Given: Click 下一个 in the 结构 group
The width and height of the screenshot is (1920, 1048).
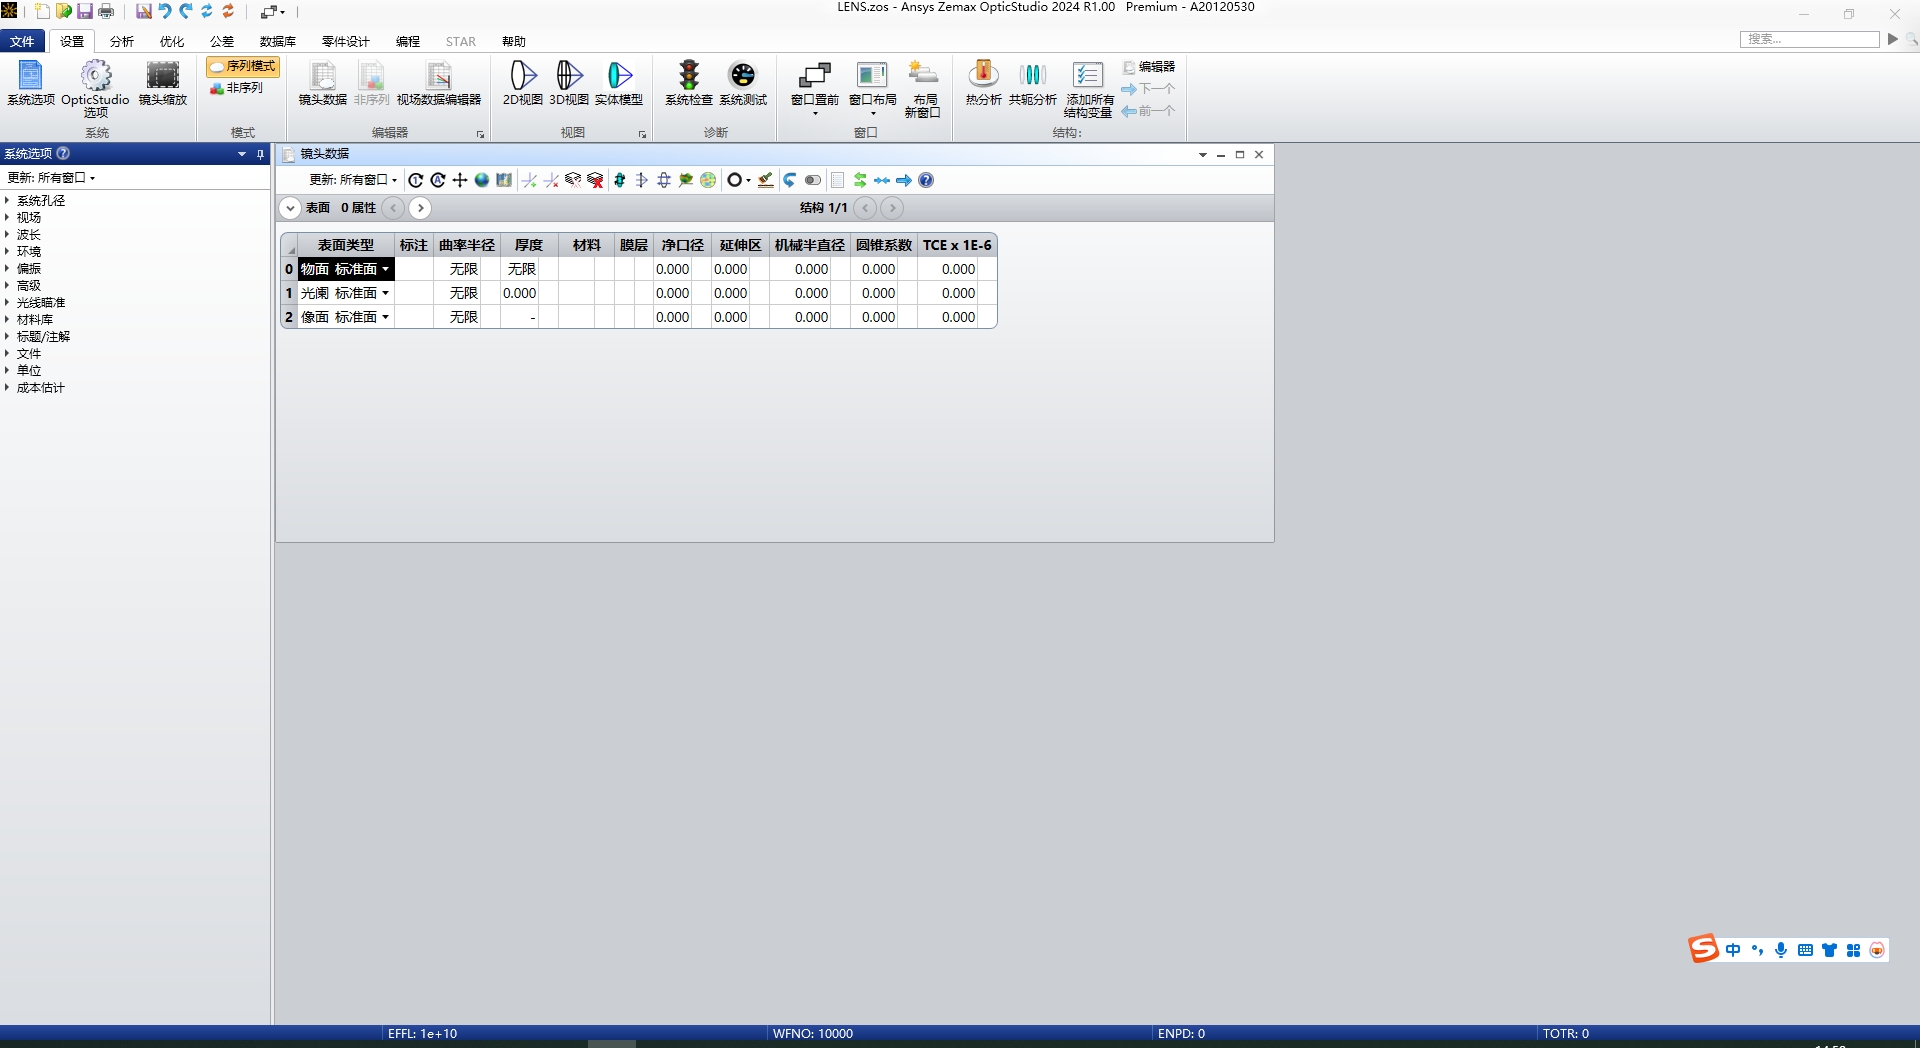Looking at the screenshot, I should [x=1149, y=89].
